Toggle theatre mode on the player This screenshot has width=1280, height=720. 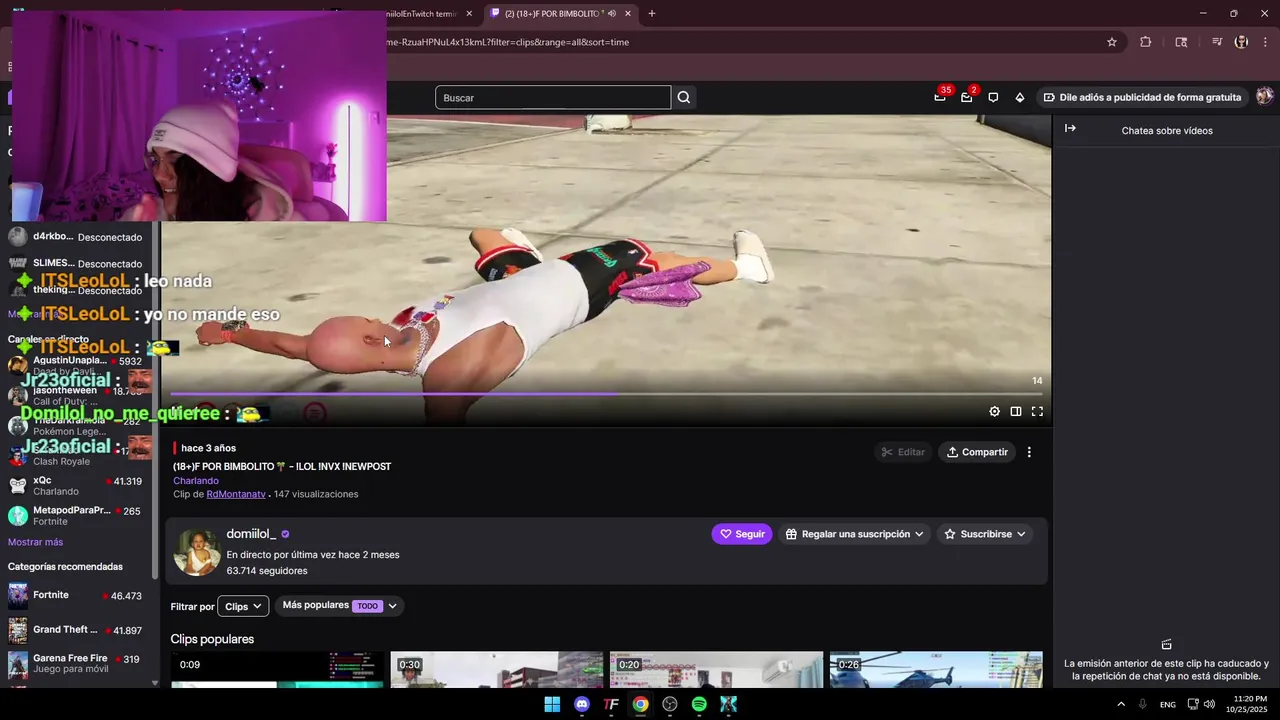tap(1016, 411)
